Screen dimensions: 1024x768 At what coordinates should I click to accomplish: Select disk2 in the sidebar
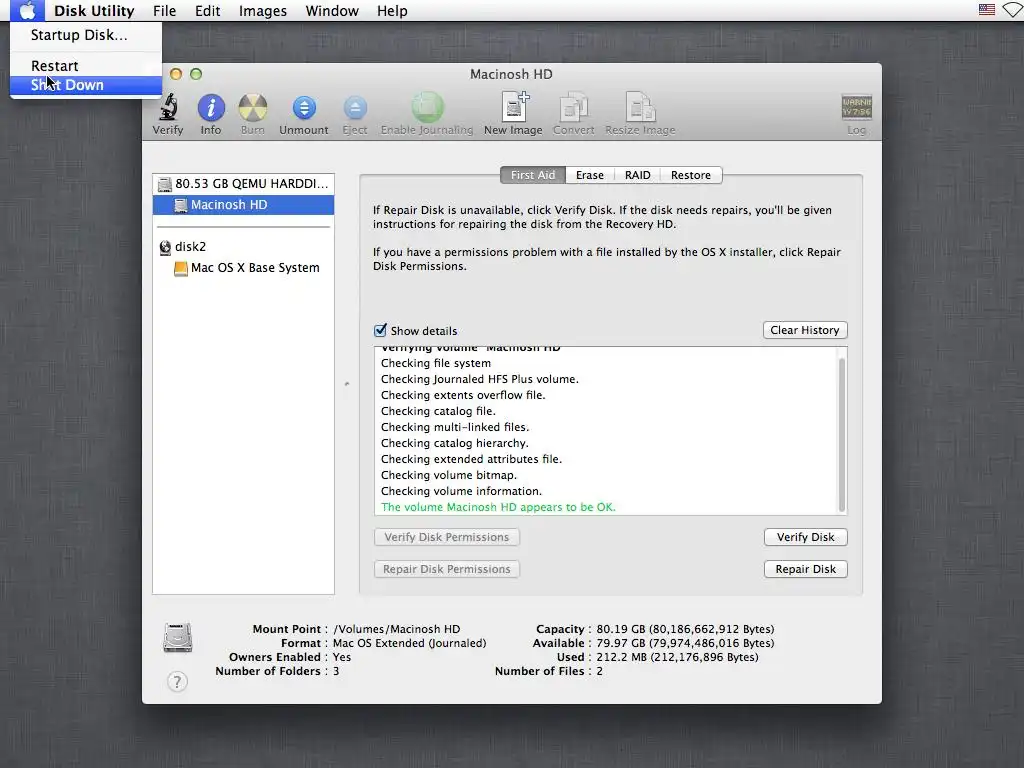244,246
